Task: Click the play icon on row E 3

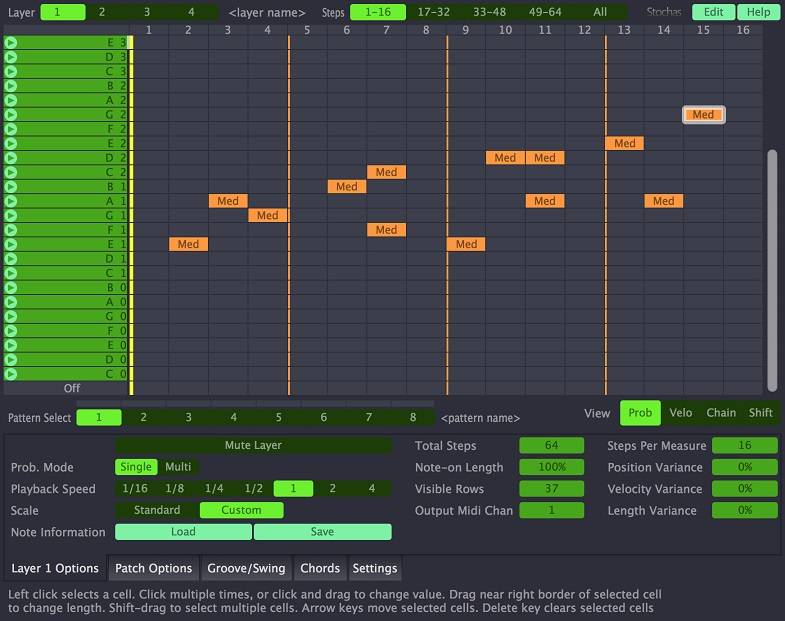Action: (x=11, y=43)
